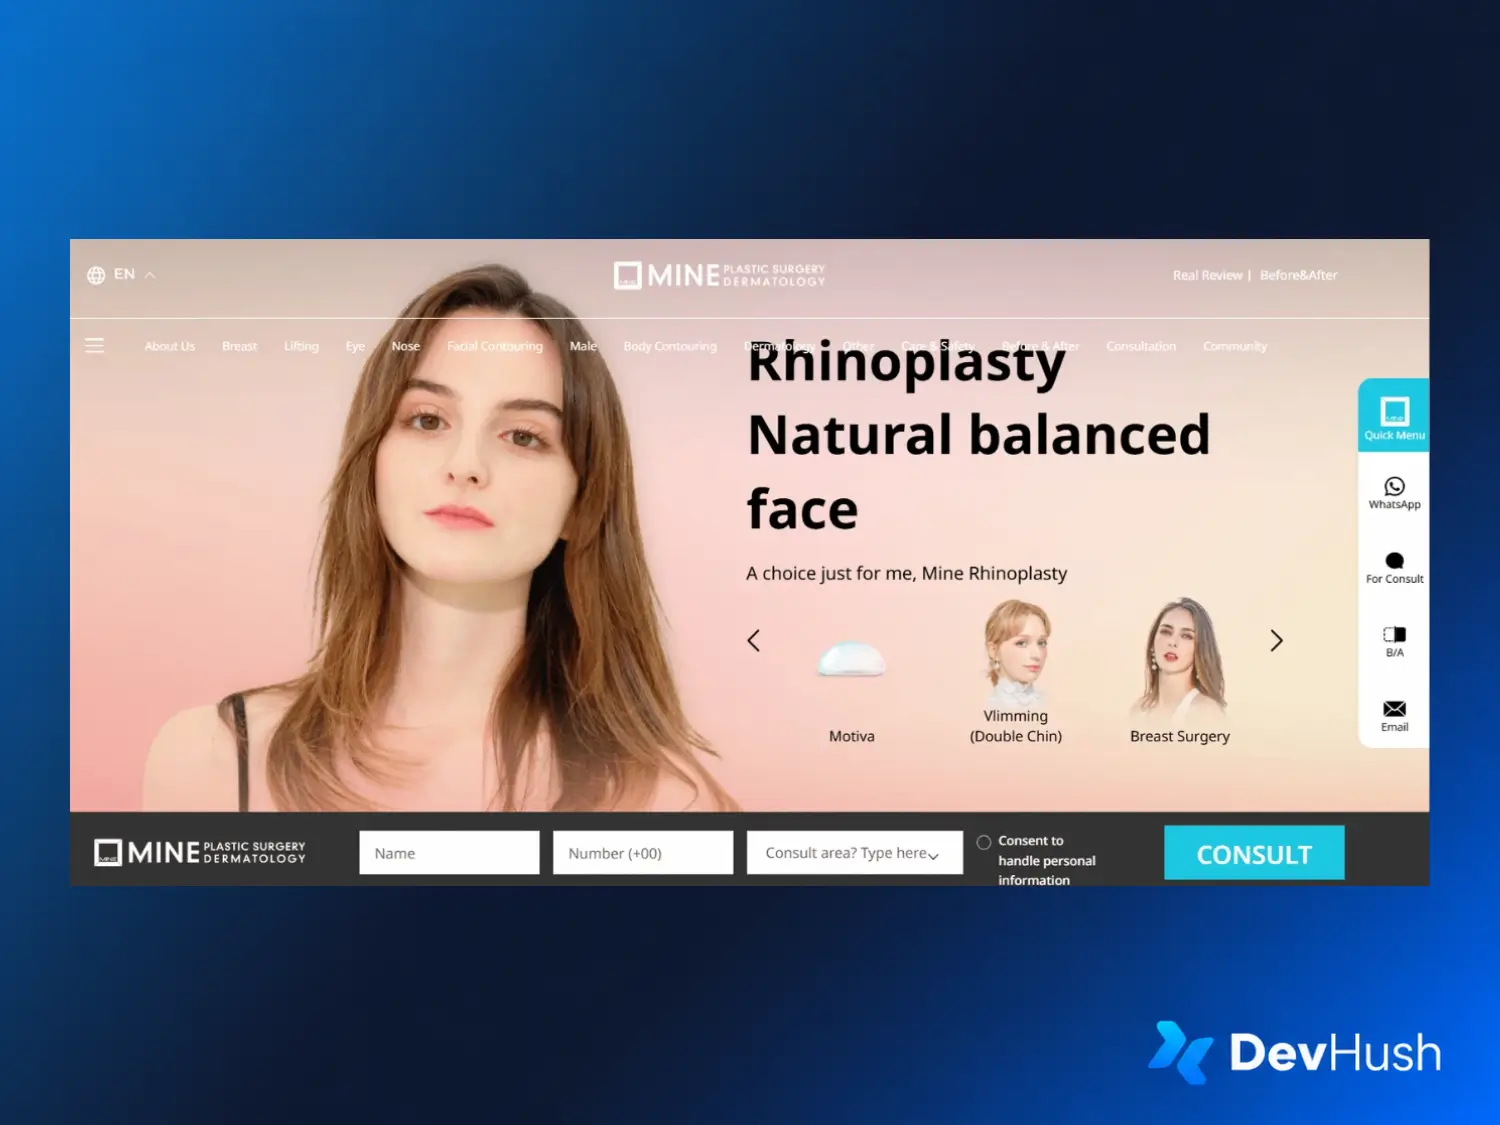This screenshot has width=1500, height=1125.
Task: Open the About Us menu
Action: tap(170, 346)
